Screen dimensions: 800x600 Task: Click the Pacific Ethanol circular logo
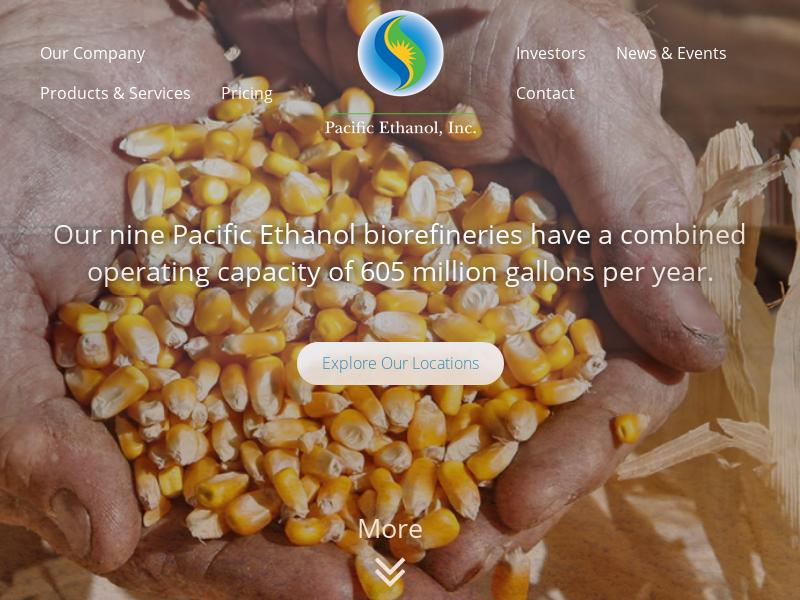401,53
